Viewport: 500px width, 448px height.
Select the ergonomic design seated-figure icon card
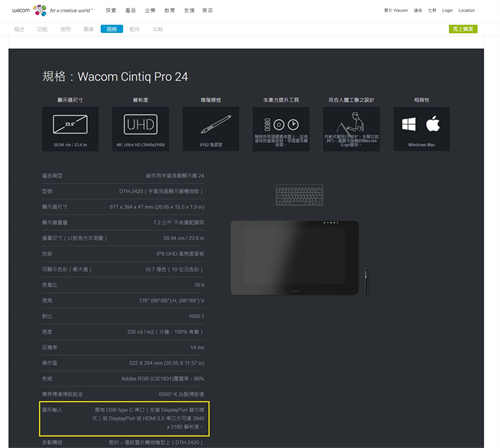click(351, 129)
